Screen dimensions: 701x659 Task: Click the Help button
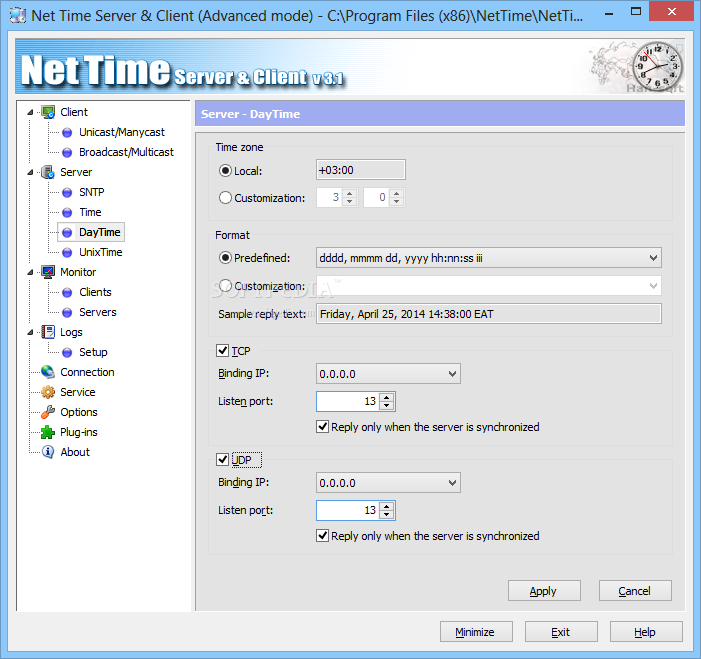tap(646, 632)
